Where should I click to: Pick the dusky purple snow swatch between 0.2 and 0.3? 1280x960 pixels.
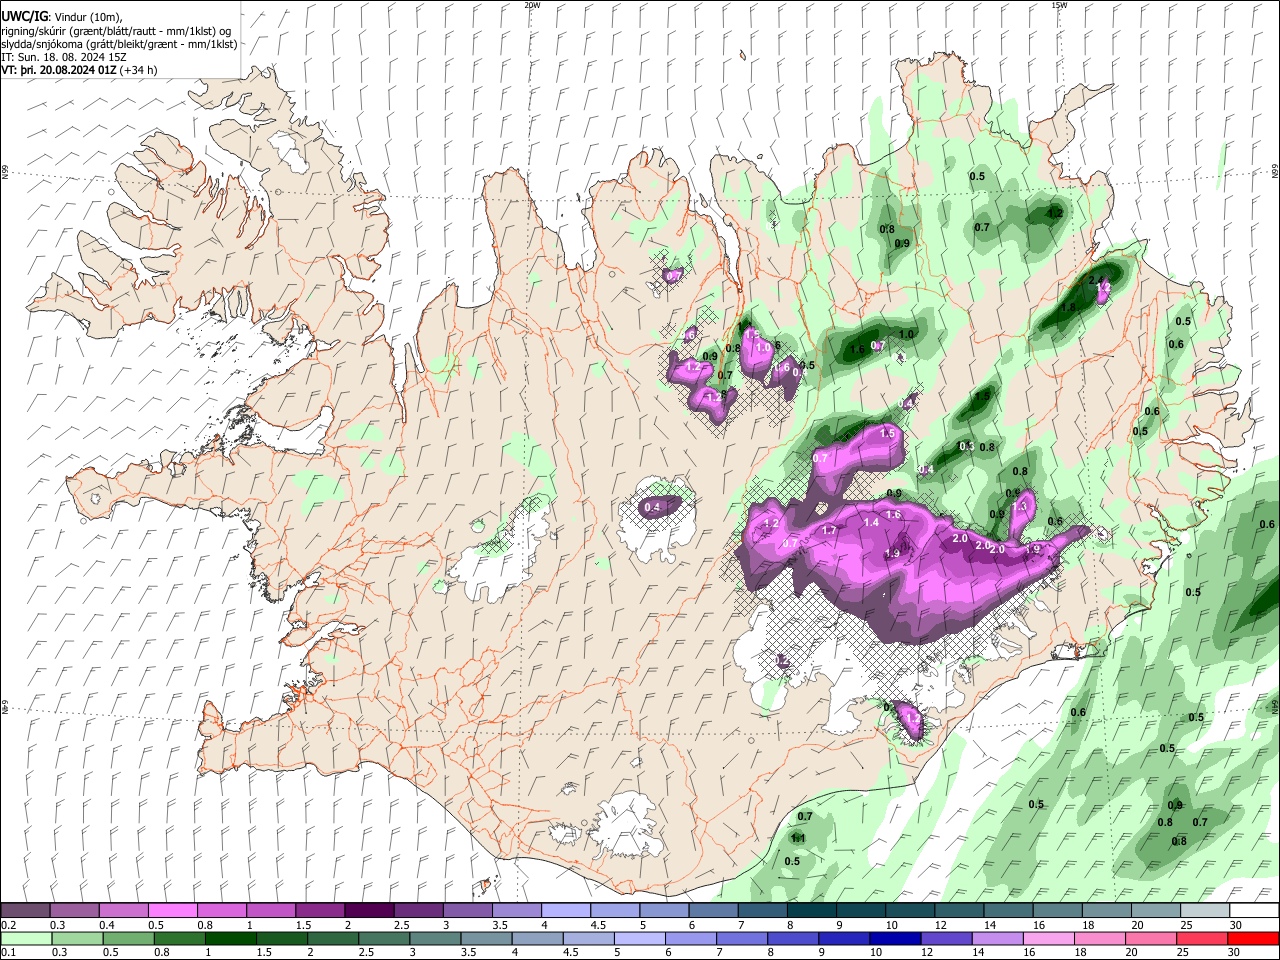point(26,910)
